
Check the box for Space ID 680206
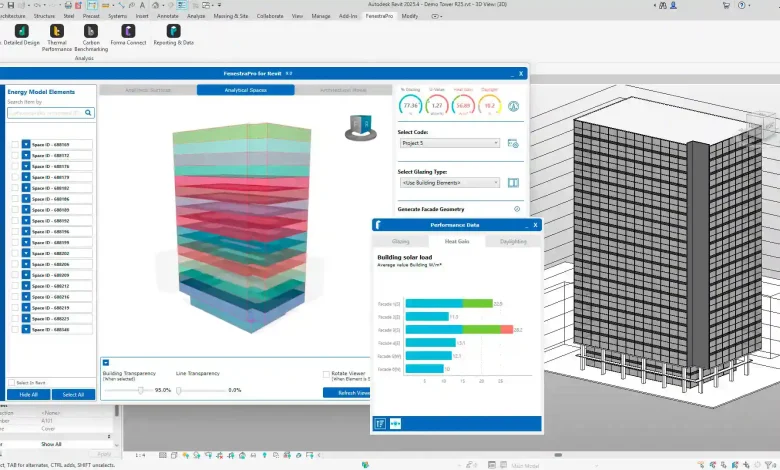[x=15, y=264]
